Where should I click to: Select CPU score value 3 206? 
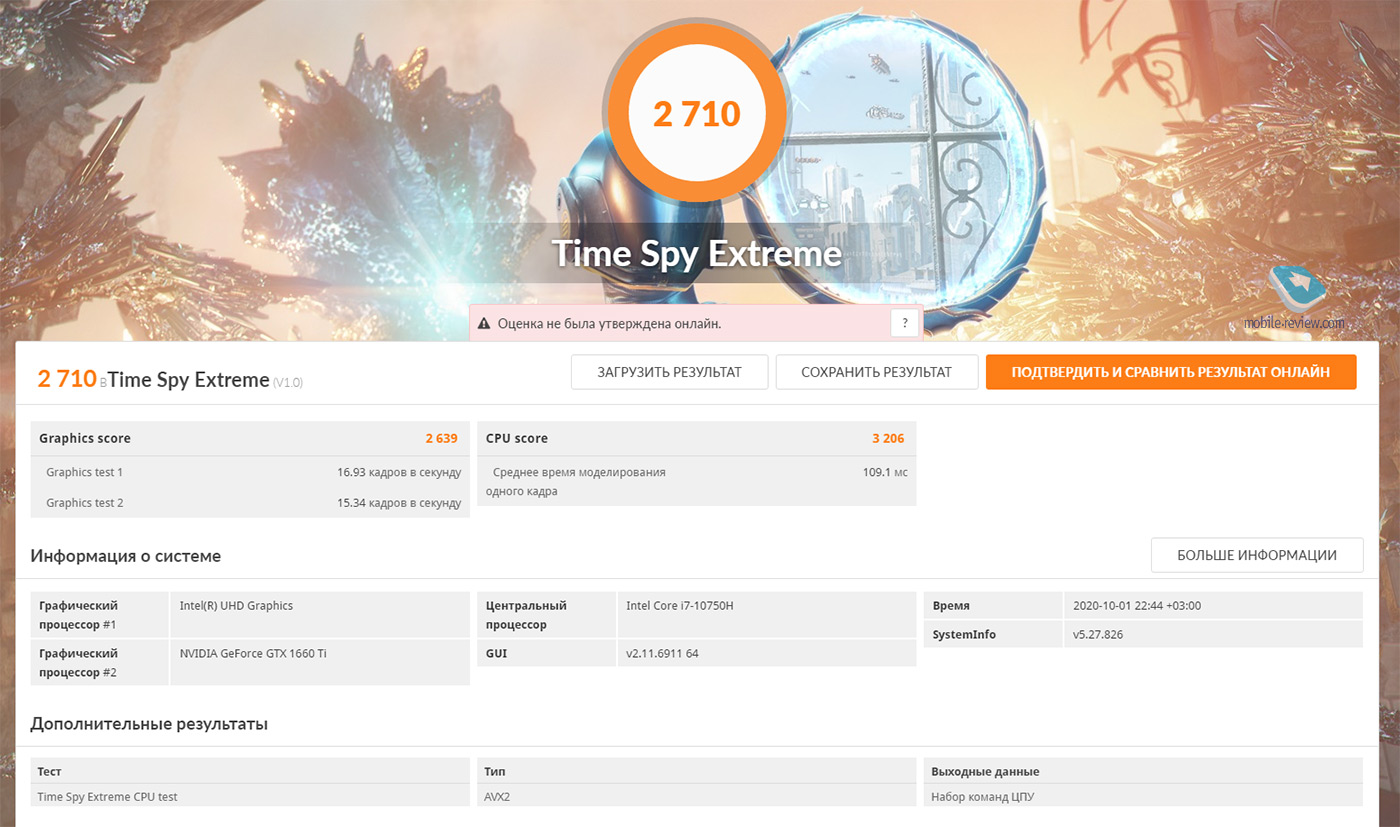click(888, 438)
